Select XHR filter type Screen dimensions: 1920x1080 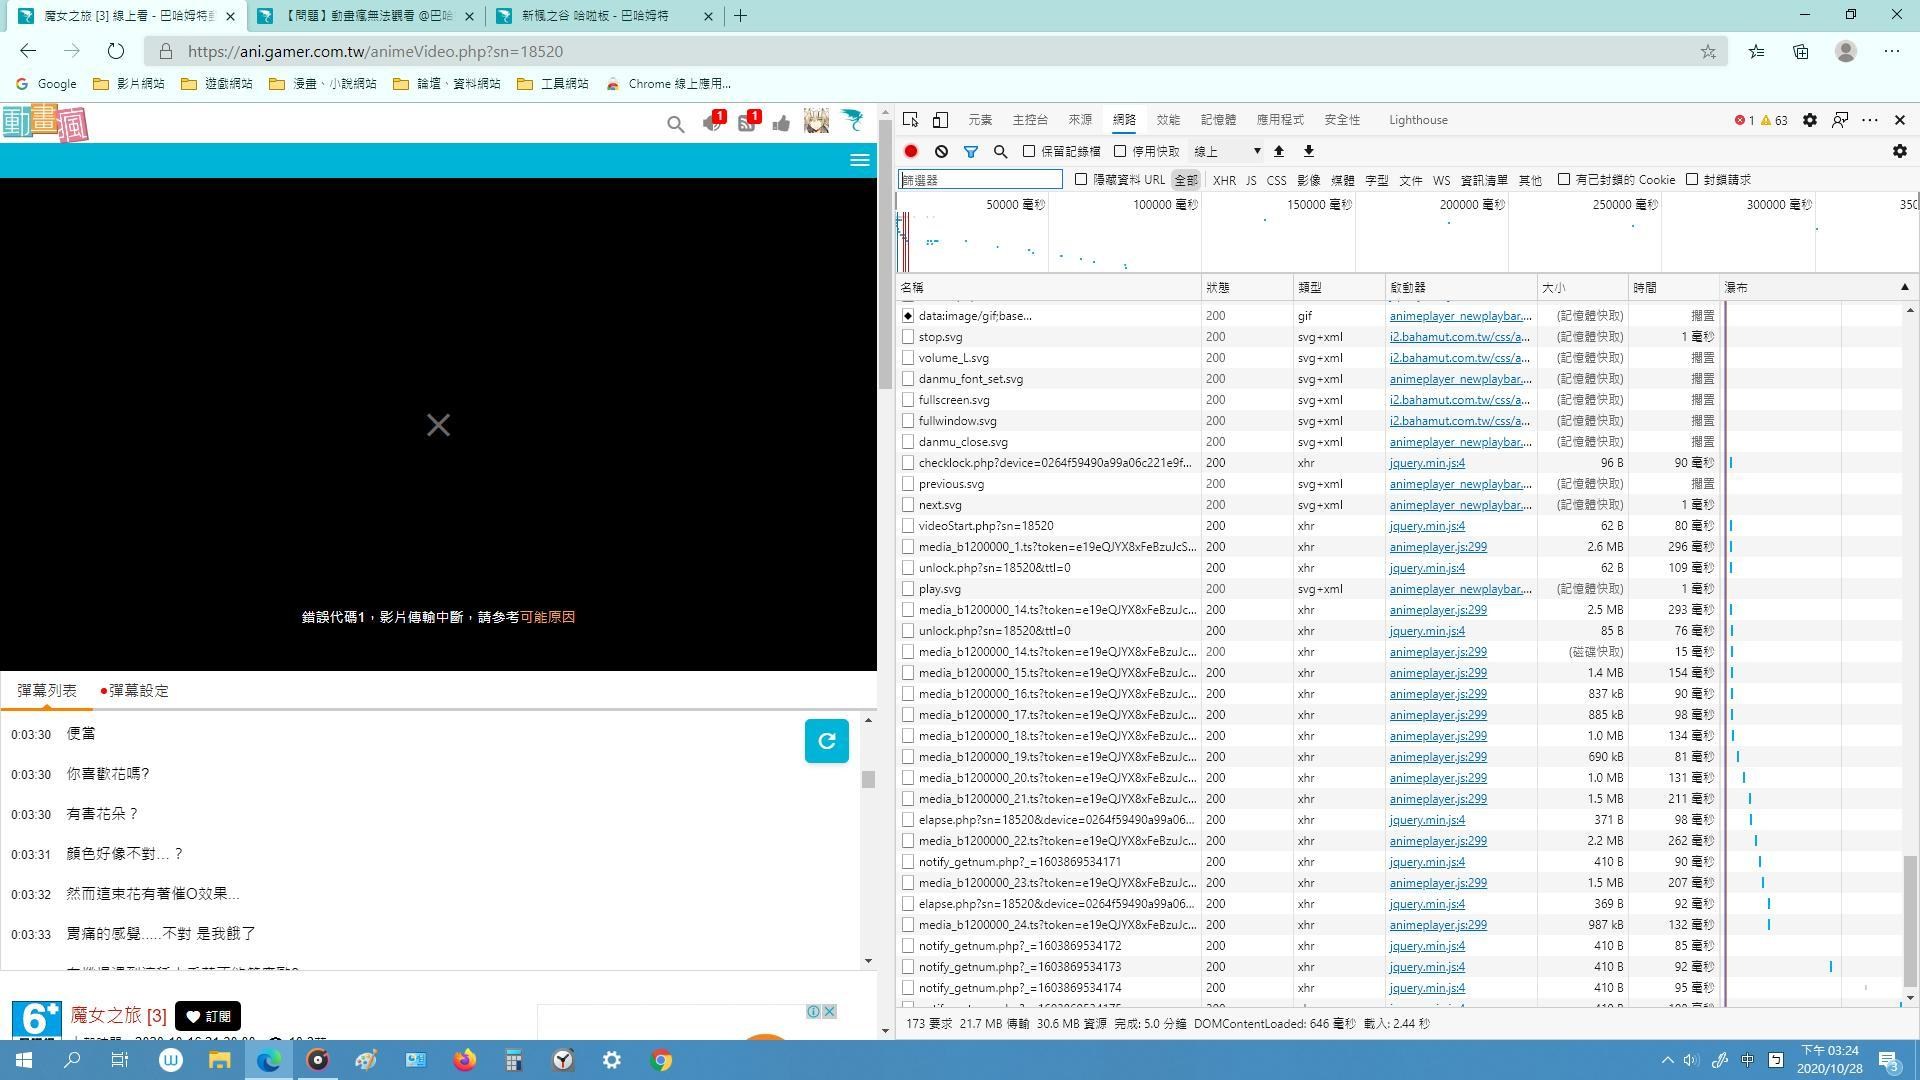(x=1224, y=179)
